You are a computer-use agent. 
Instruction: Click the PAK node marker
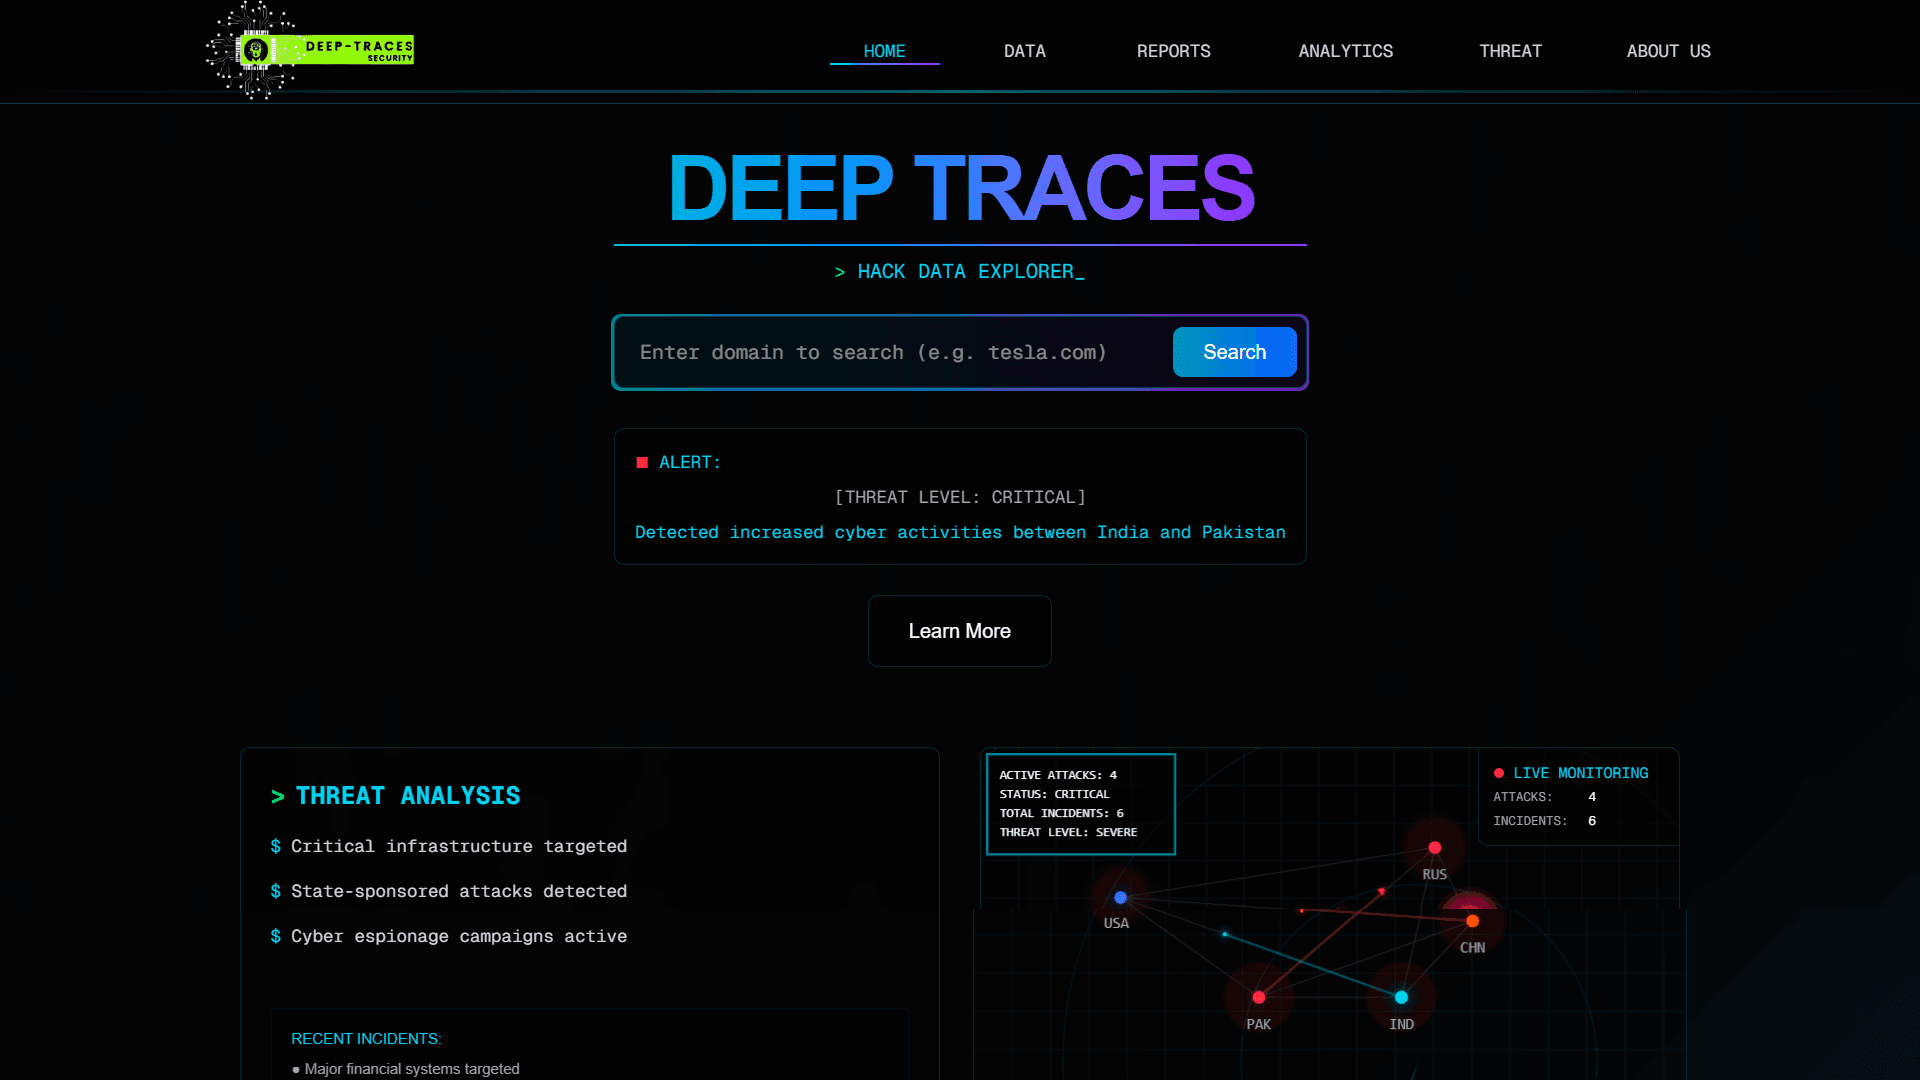coord(1258,996)
